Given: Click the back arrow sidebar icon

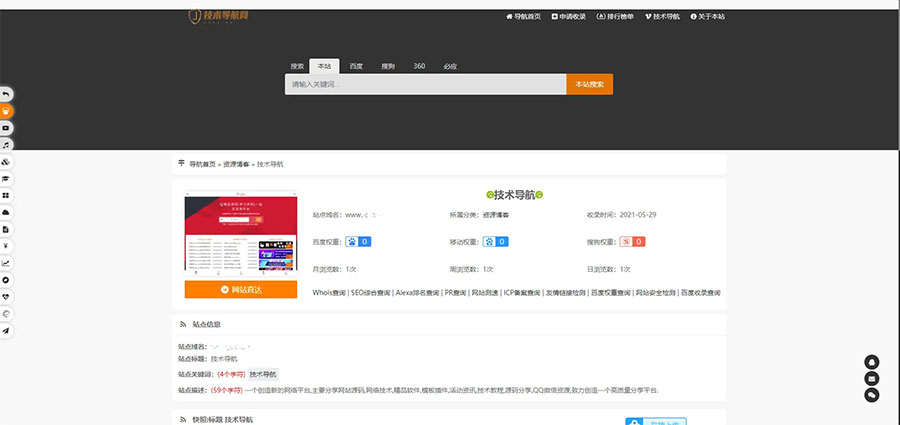Looking at the screenshot, I should click(x=7, y=94).
